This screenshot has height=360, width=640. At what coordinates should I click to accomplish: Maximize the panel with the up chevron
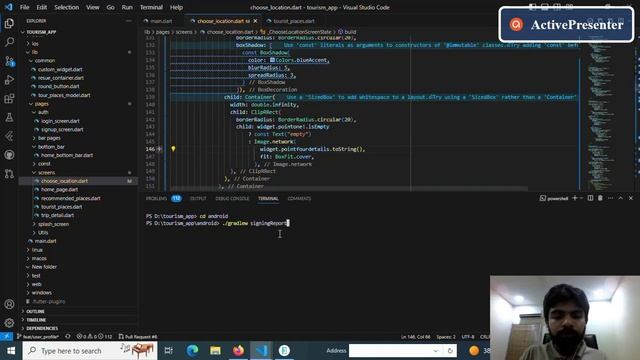click(x=620, y=198)
